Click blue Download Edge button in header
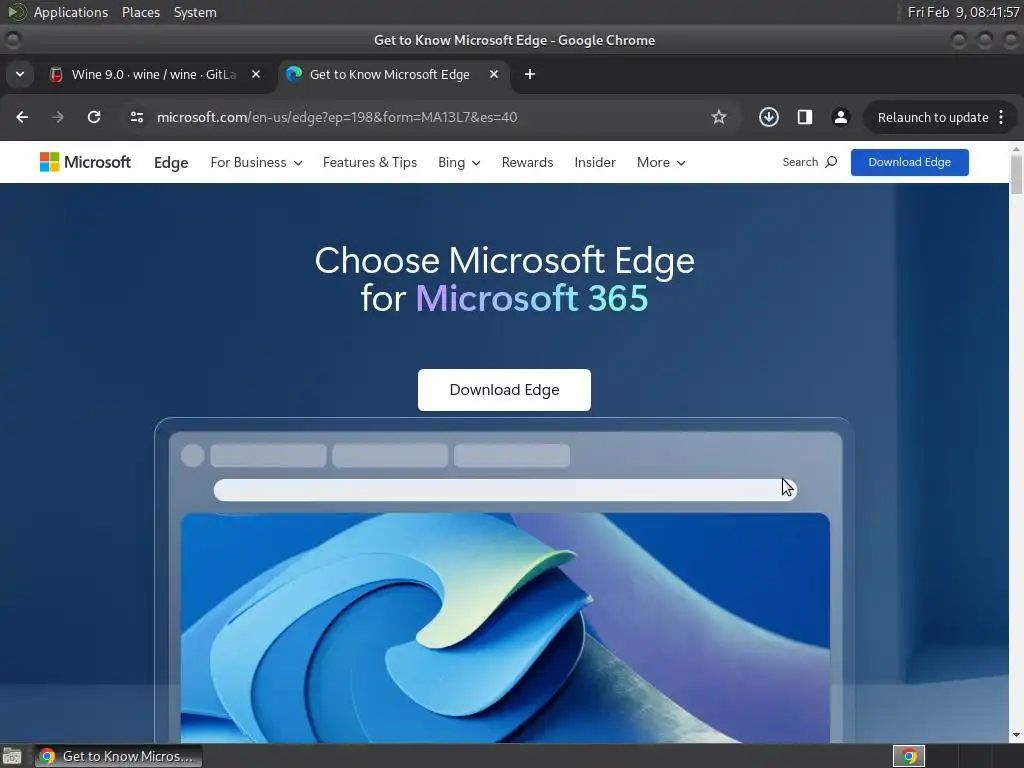 (x=909, y=162)
